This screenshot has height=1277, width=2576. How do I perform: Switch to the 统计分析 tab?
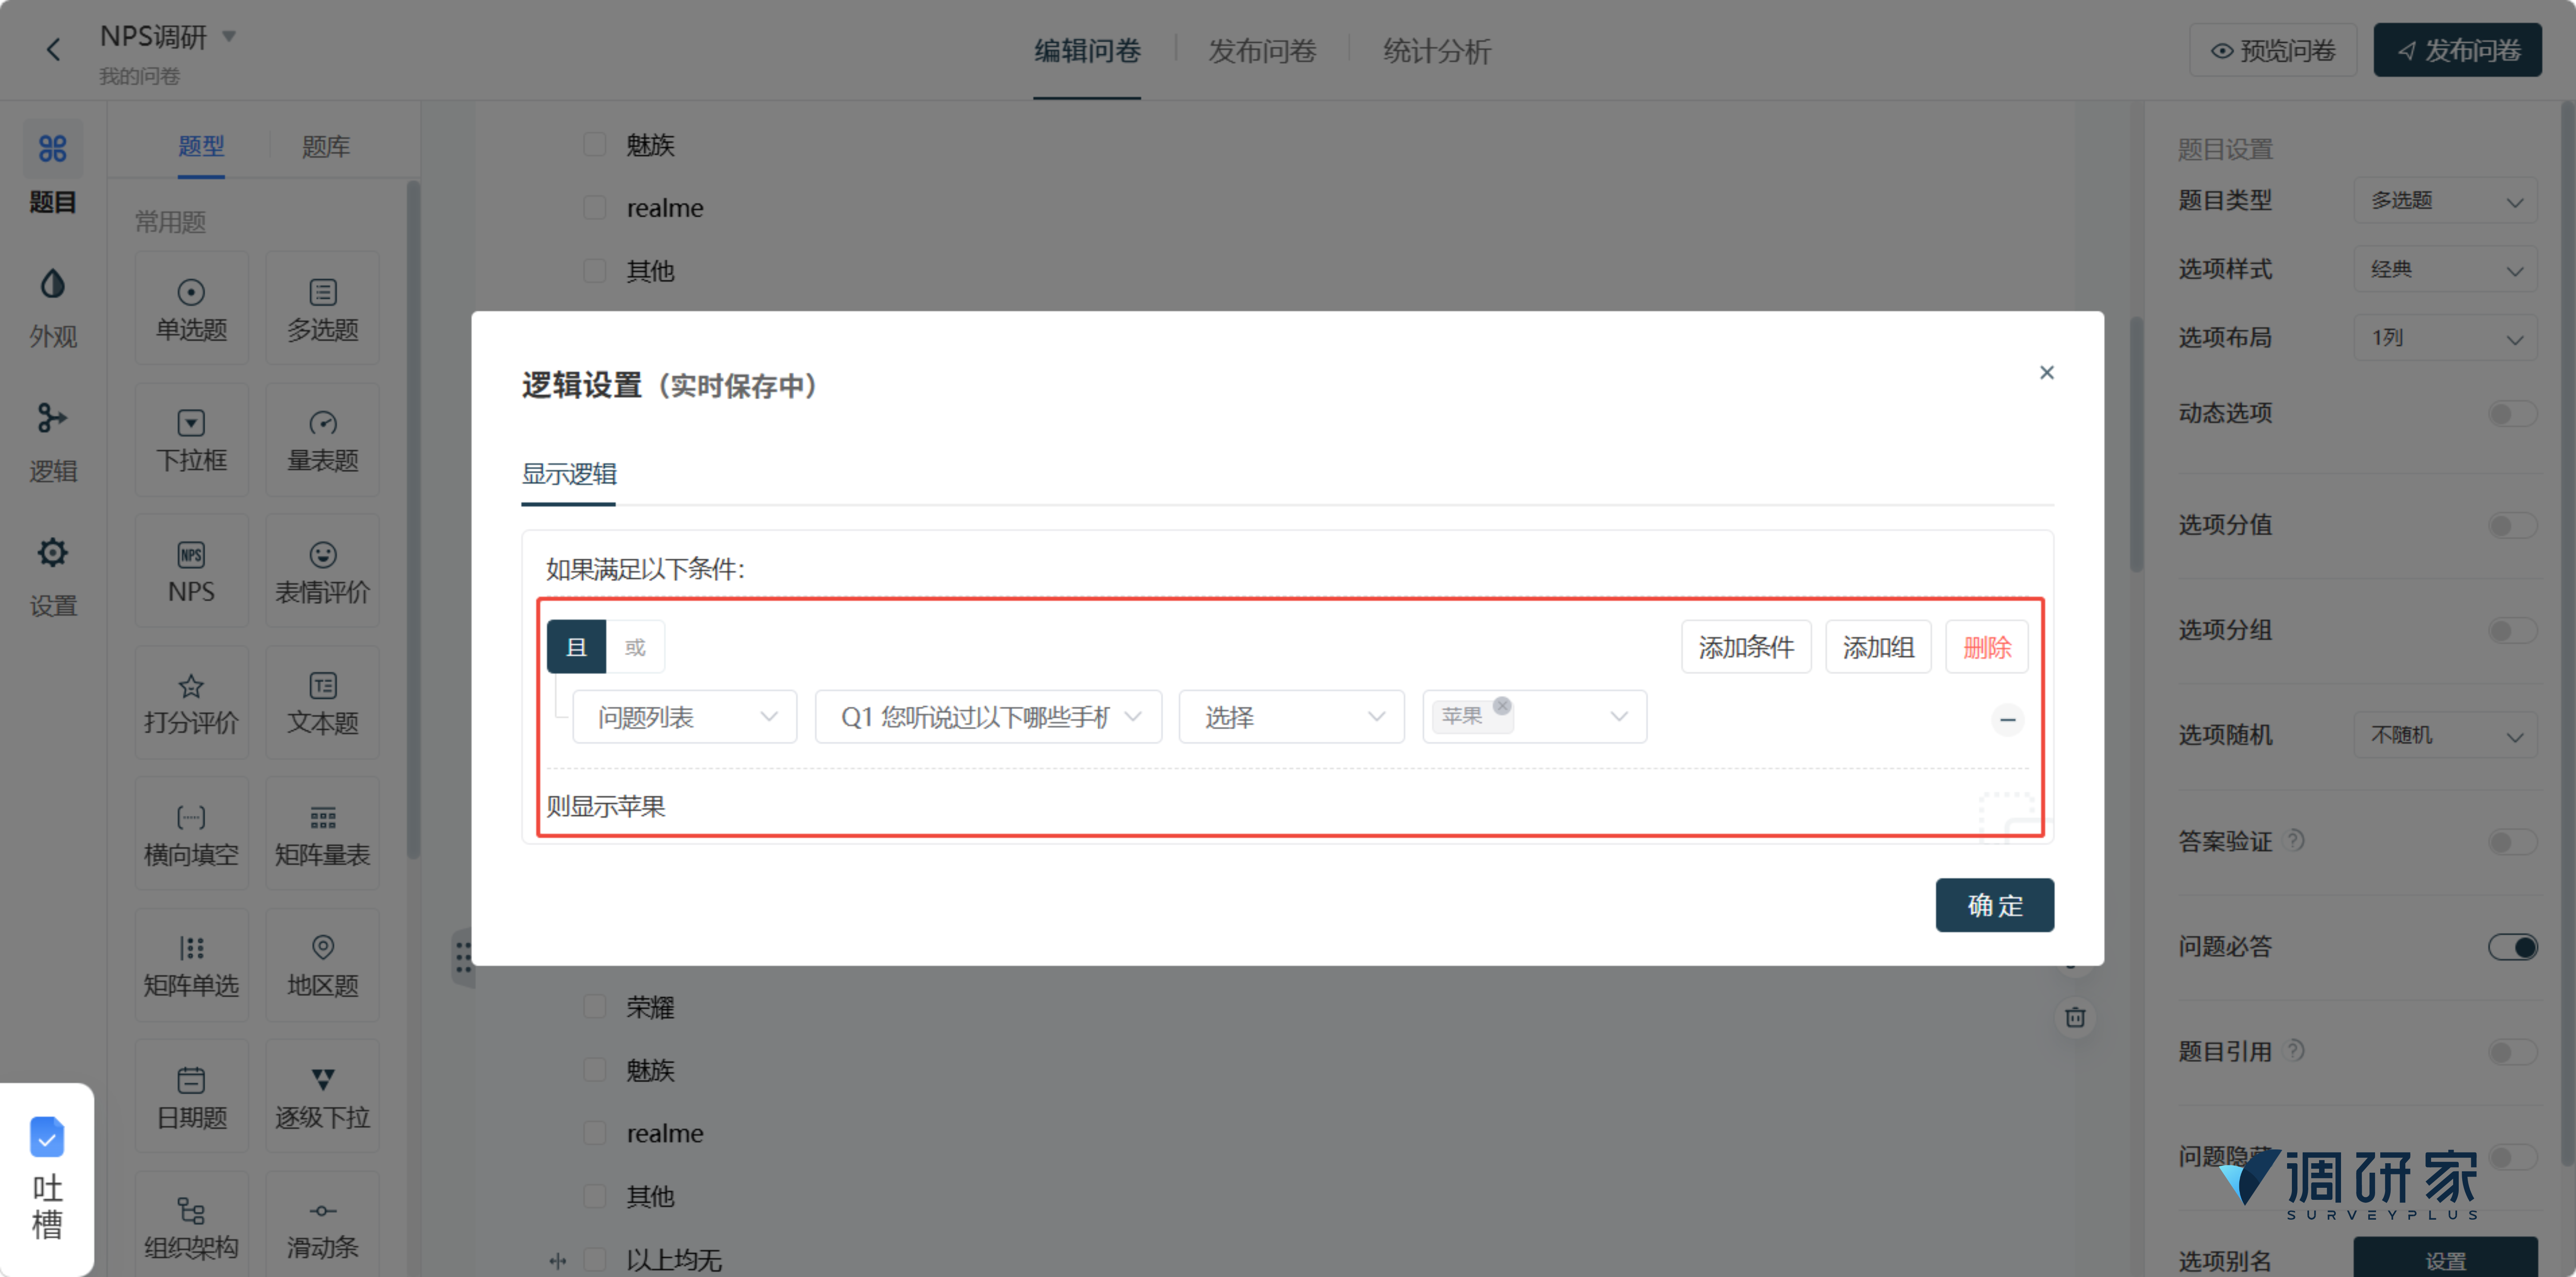(x=1436, y=51)
